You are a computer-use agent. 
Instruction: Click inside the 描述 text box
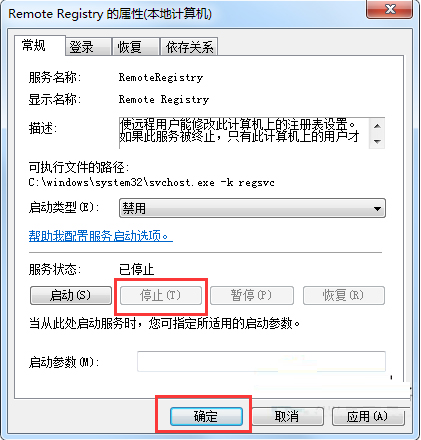pyautogui.click(x=244, y=133)
